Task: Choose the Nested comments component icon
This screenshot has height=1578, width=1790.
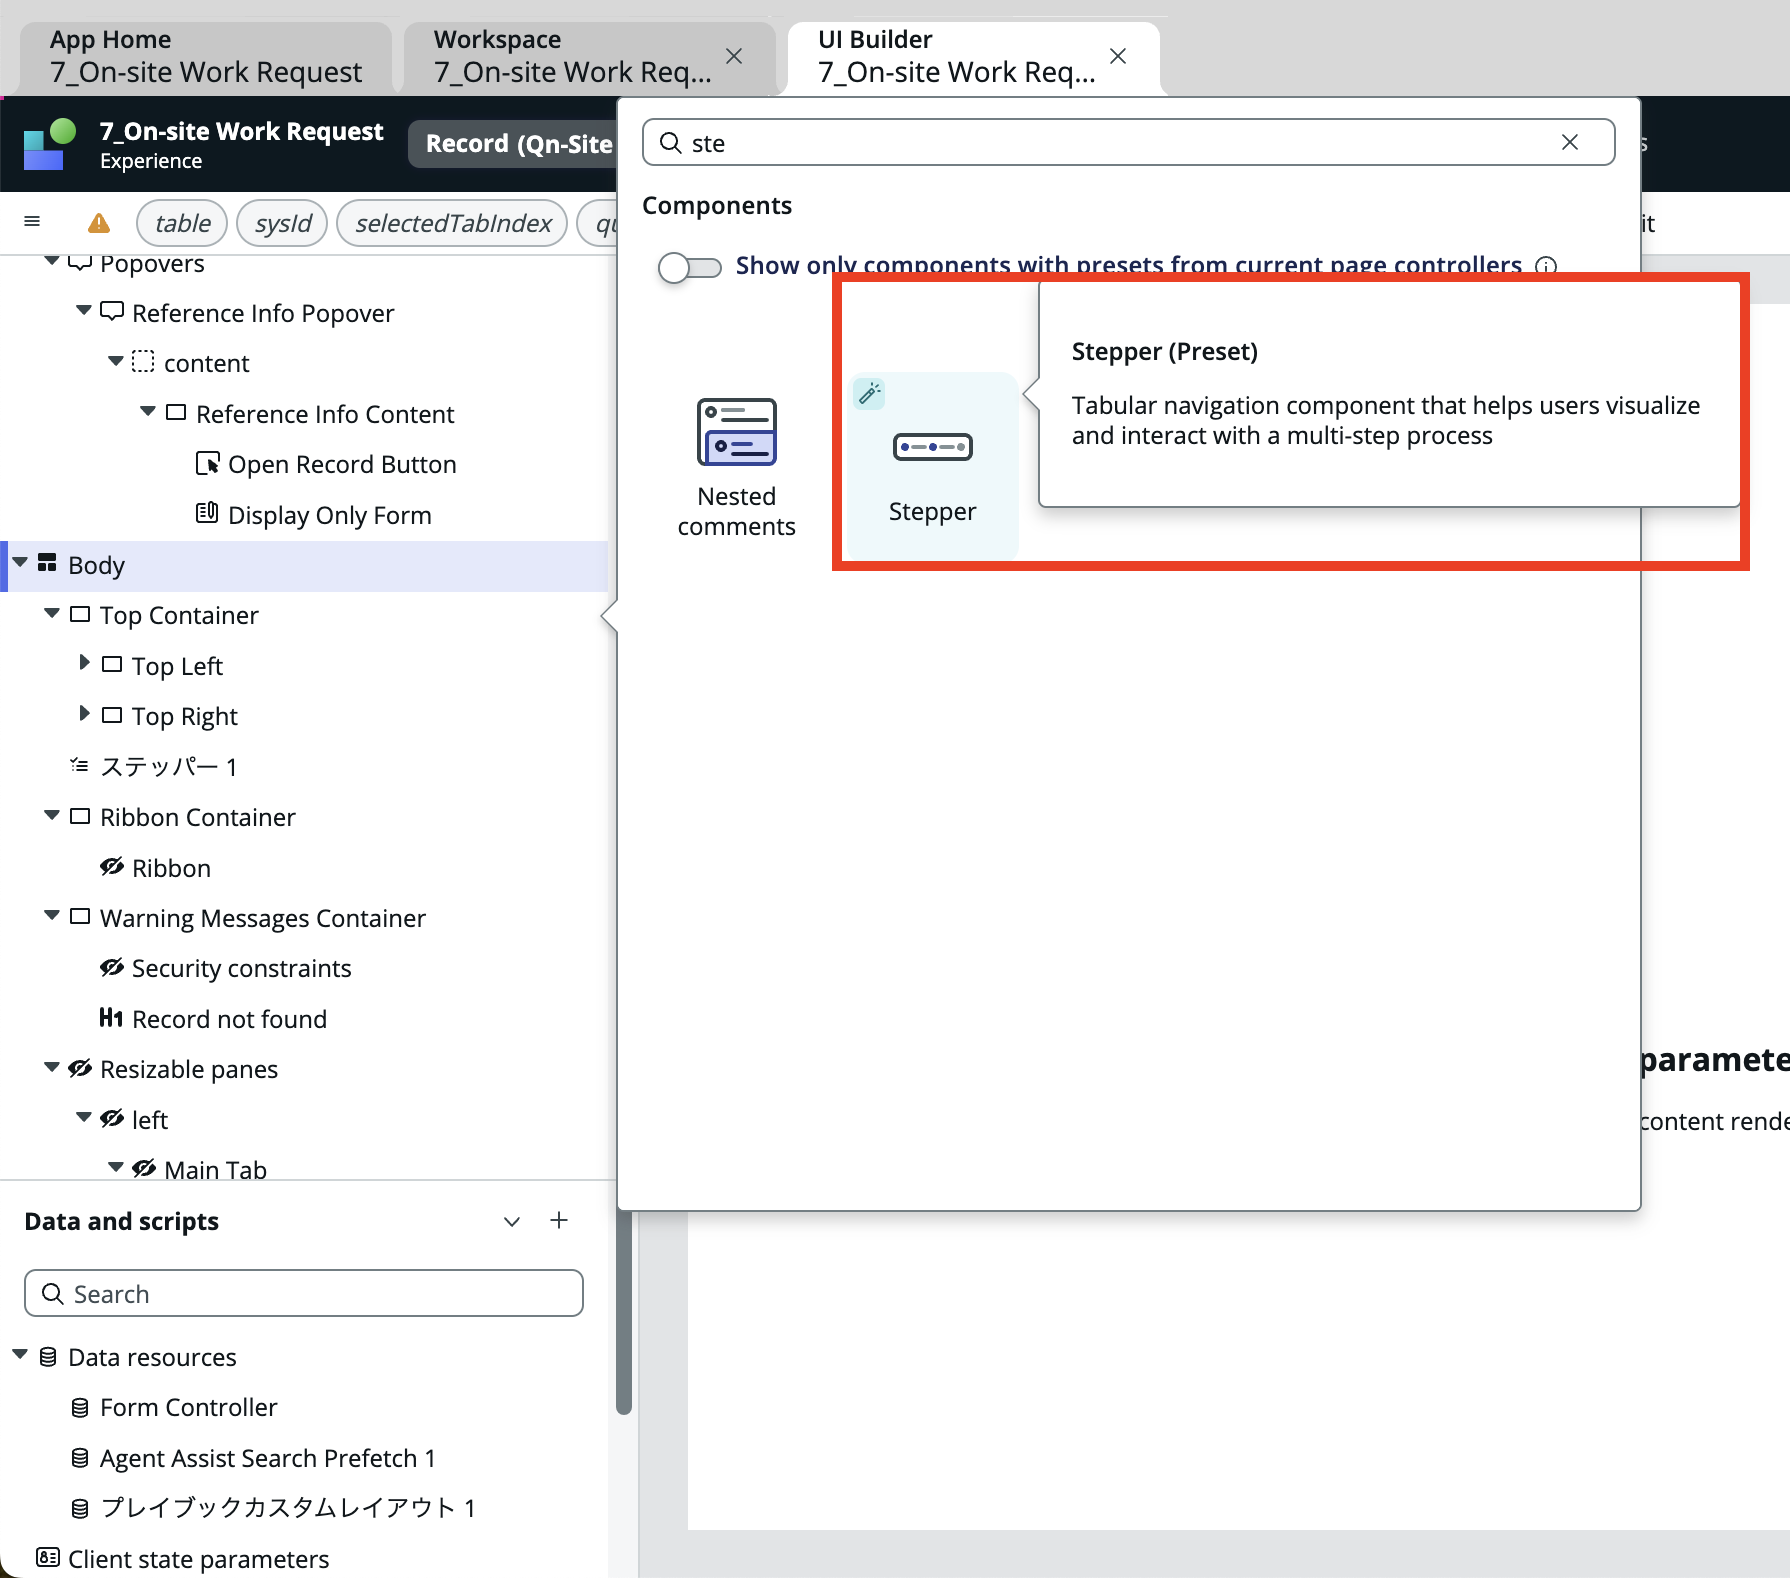Action: [x=737, y=432]
